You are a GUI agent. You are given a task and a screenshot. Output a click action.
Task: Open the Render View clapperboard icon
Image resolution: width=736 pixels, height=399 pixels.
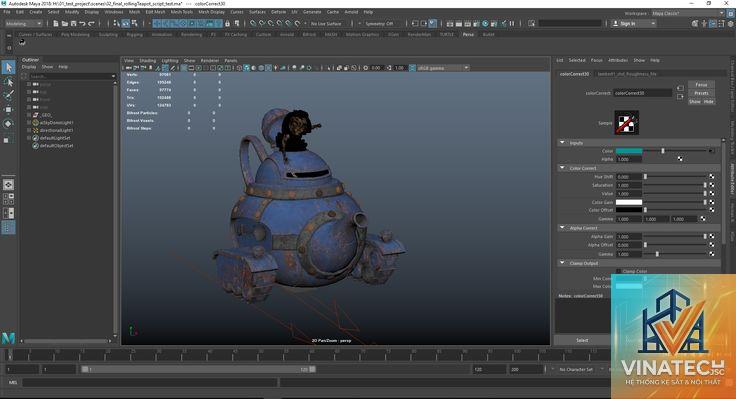[x=450, y=23]
